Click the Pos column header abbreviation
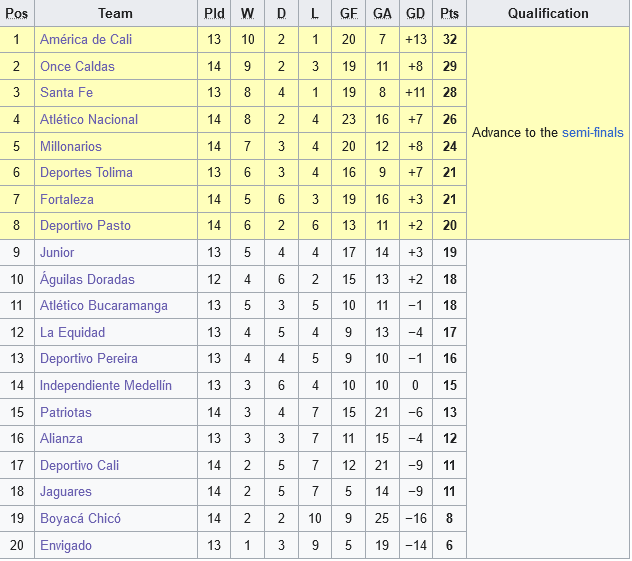This screenshot has height=561, width=632. 16,14
